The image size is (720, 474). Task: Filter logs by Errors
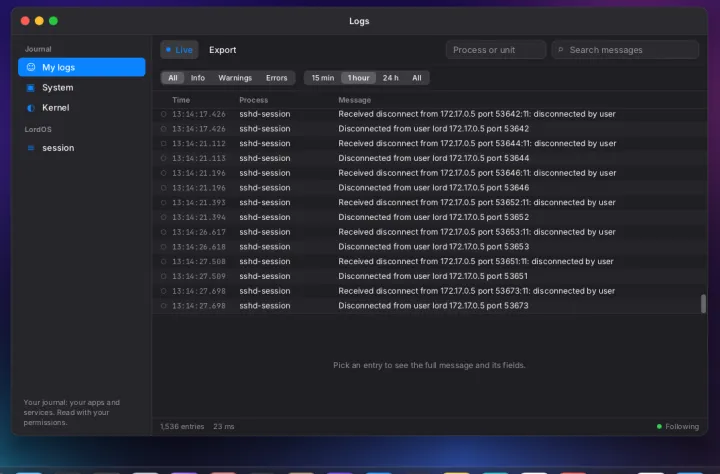click(x=276, y=78)
